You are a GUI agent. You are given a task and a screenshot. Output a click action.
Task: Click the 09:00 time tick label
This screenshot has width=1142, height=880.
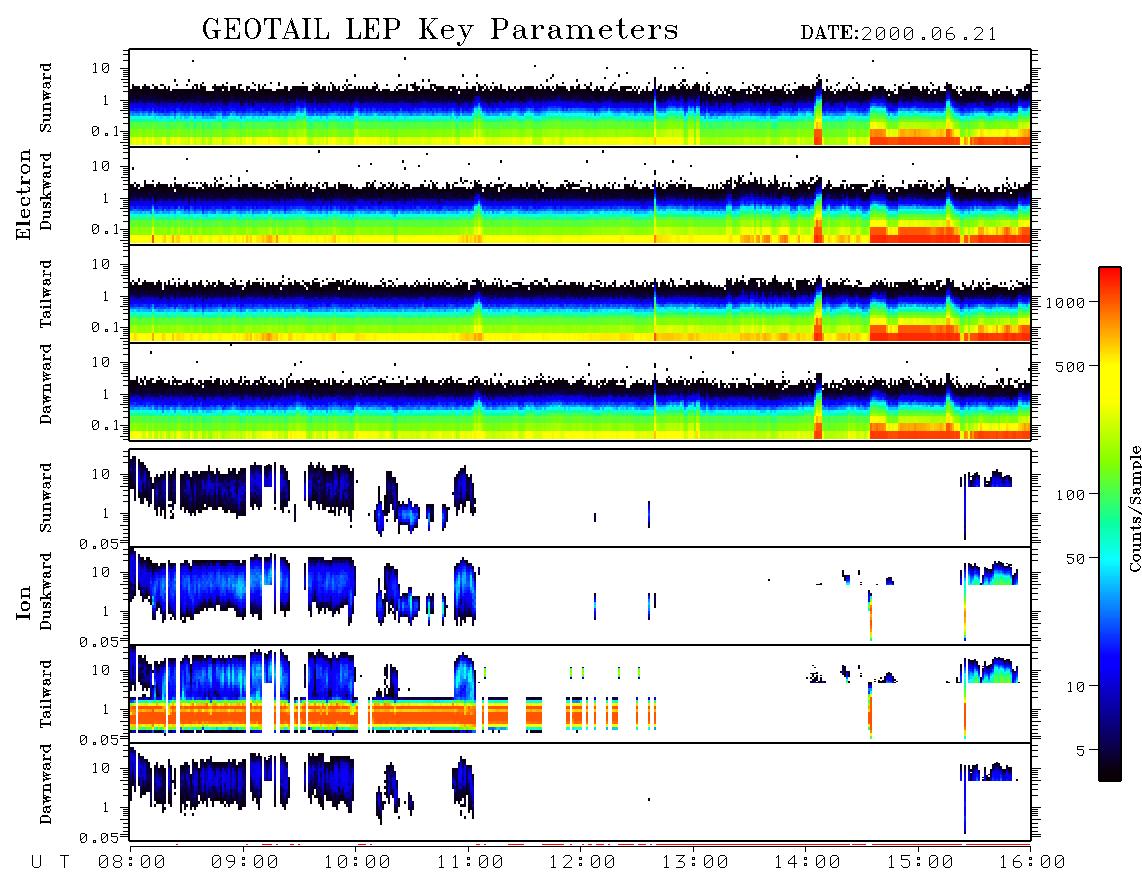[244, 862]
